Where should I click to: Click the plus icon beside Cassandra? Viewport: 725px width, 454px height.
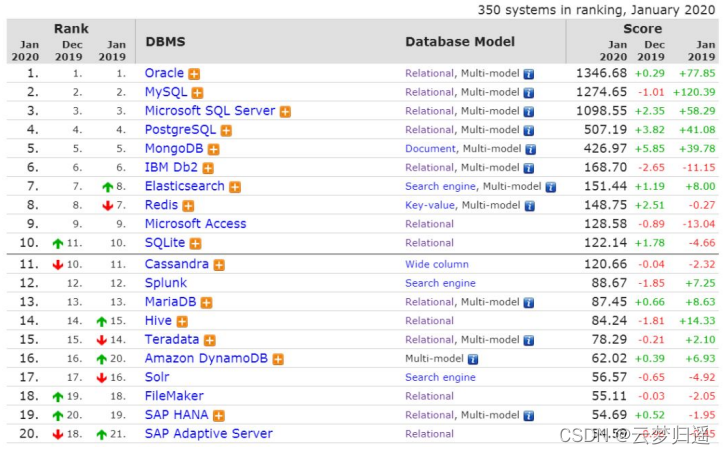click(219, 265)
